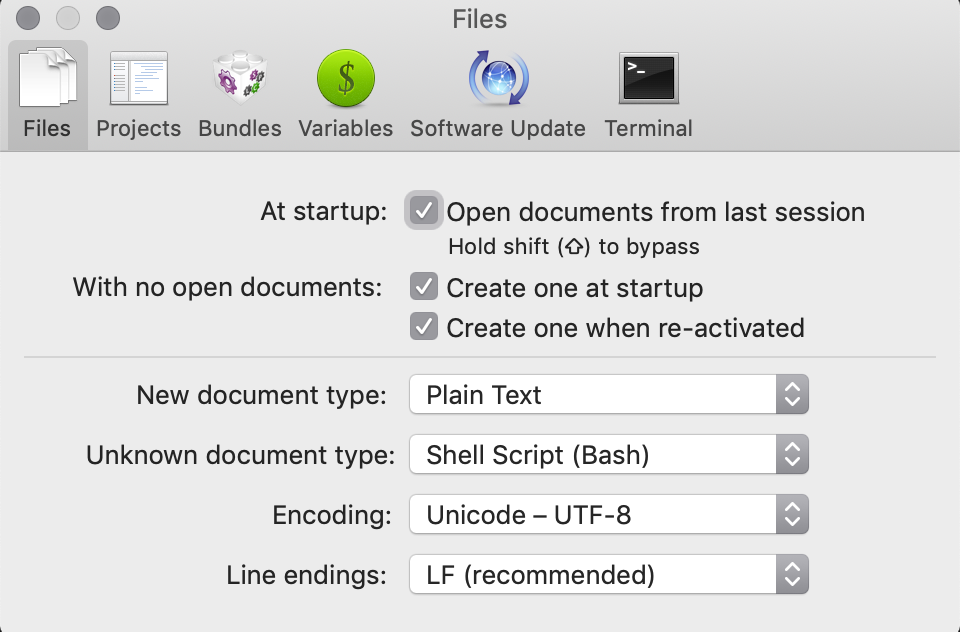Click the Software Update tab label
Screen dimensions: 960x632
coord(498,129)
